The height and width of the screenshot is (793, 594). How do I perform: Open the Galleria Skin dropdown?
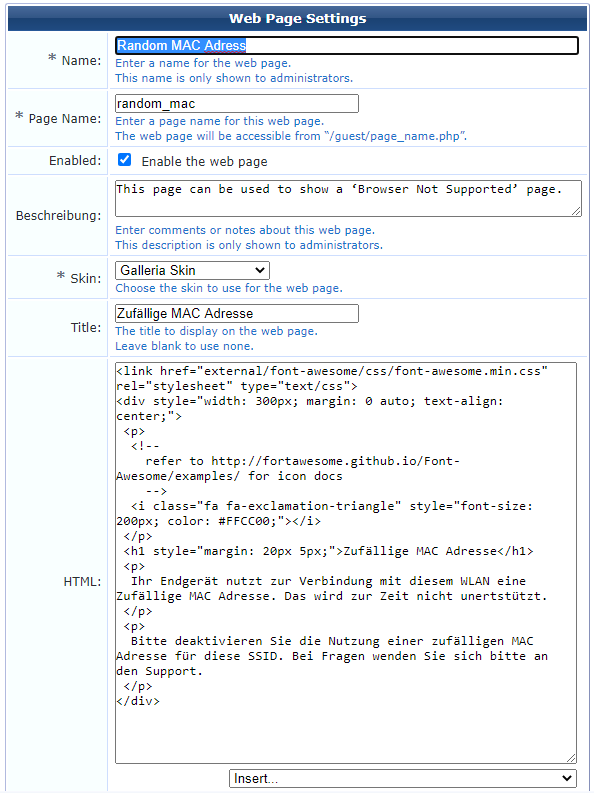pos(192,271)
